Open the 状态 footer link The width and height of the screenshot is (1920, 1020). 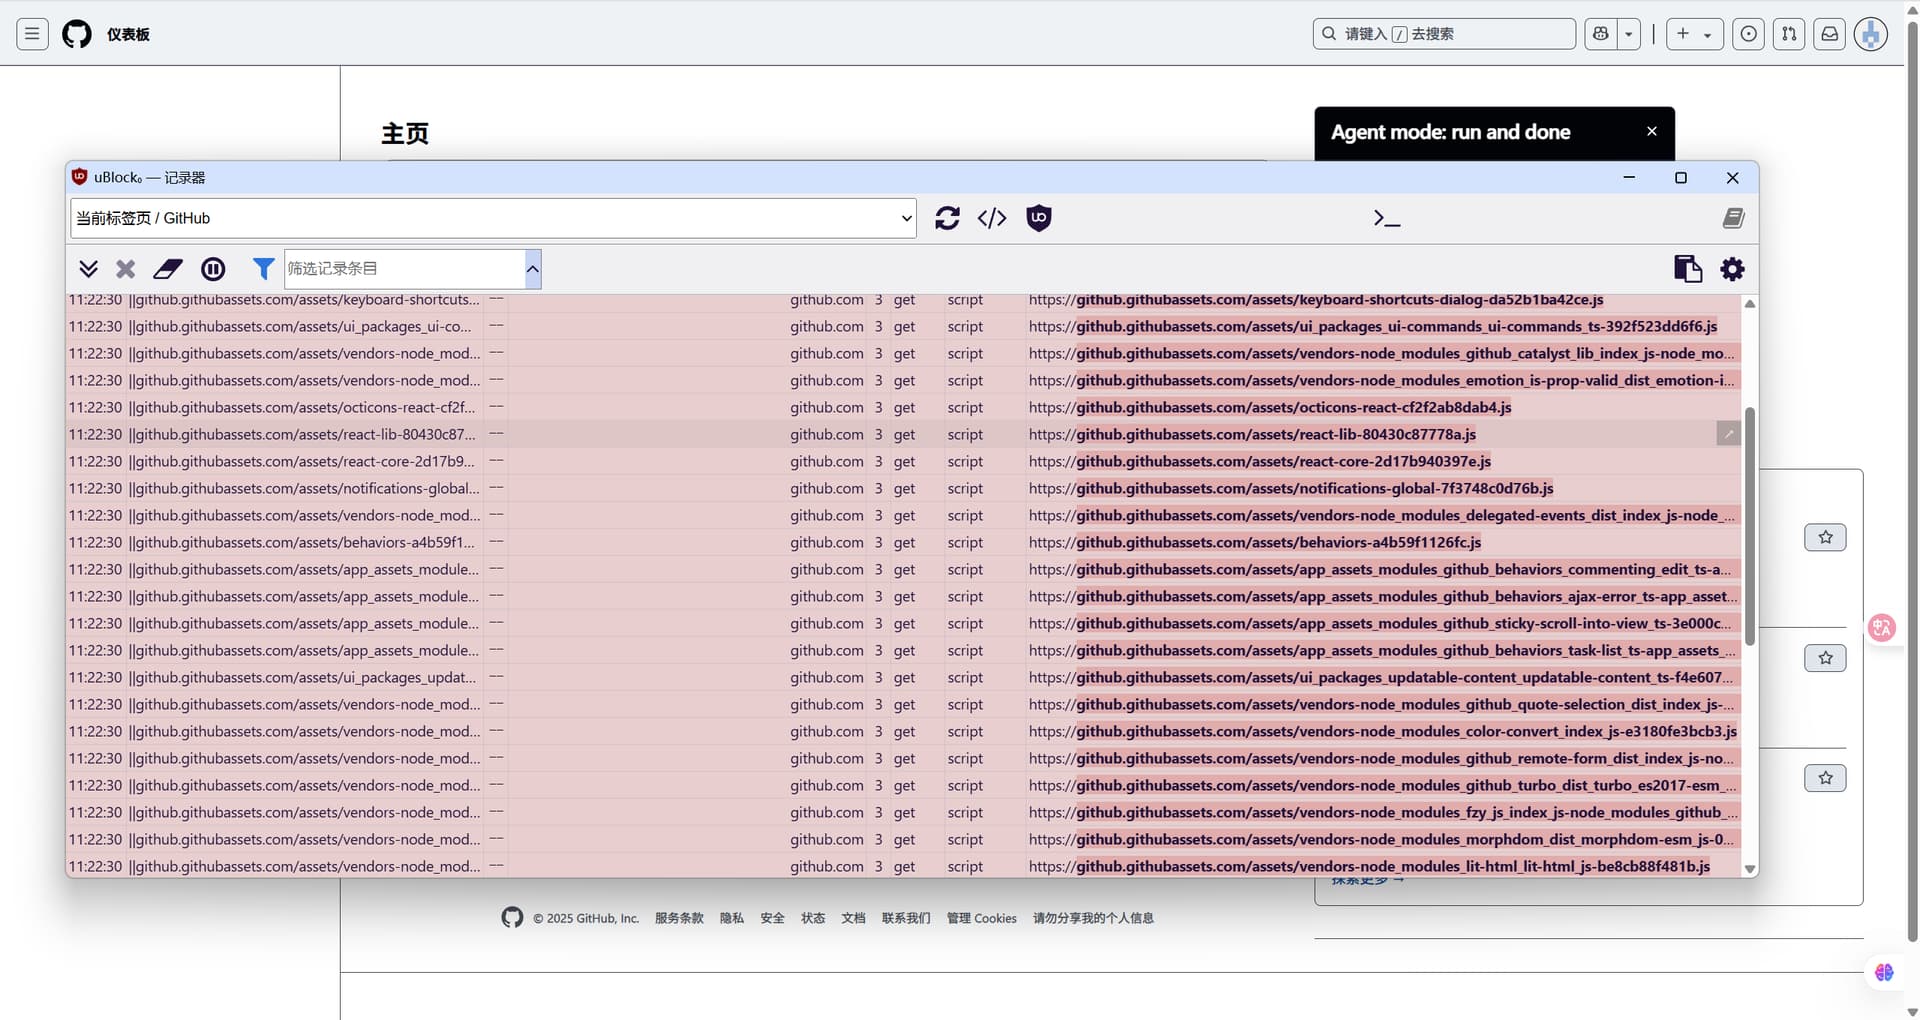pyautogui.click(x=813, y=918)
